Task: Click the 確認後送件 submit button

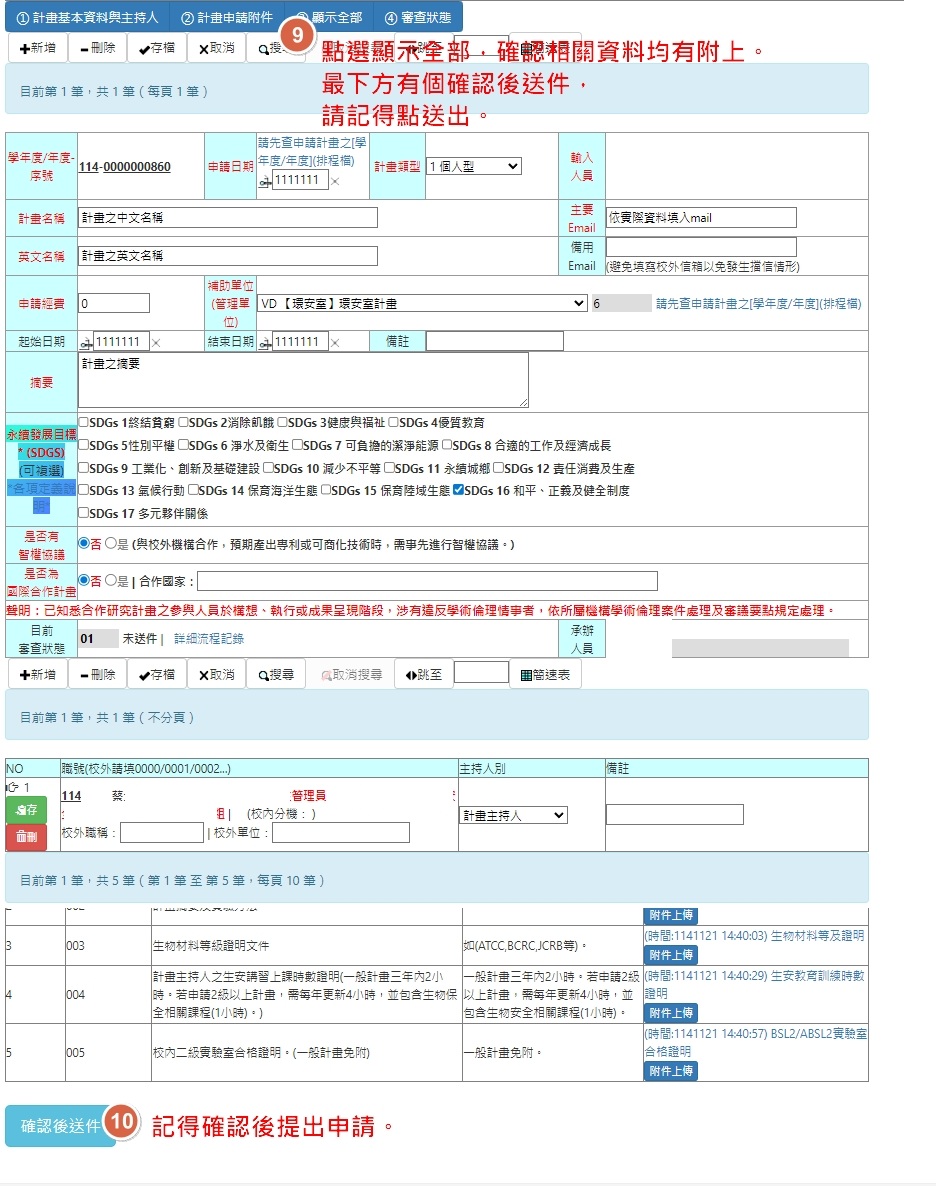Action: click(60, 1126)
